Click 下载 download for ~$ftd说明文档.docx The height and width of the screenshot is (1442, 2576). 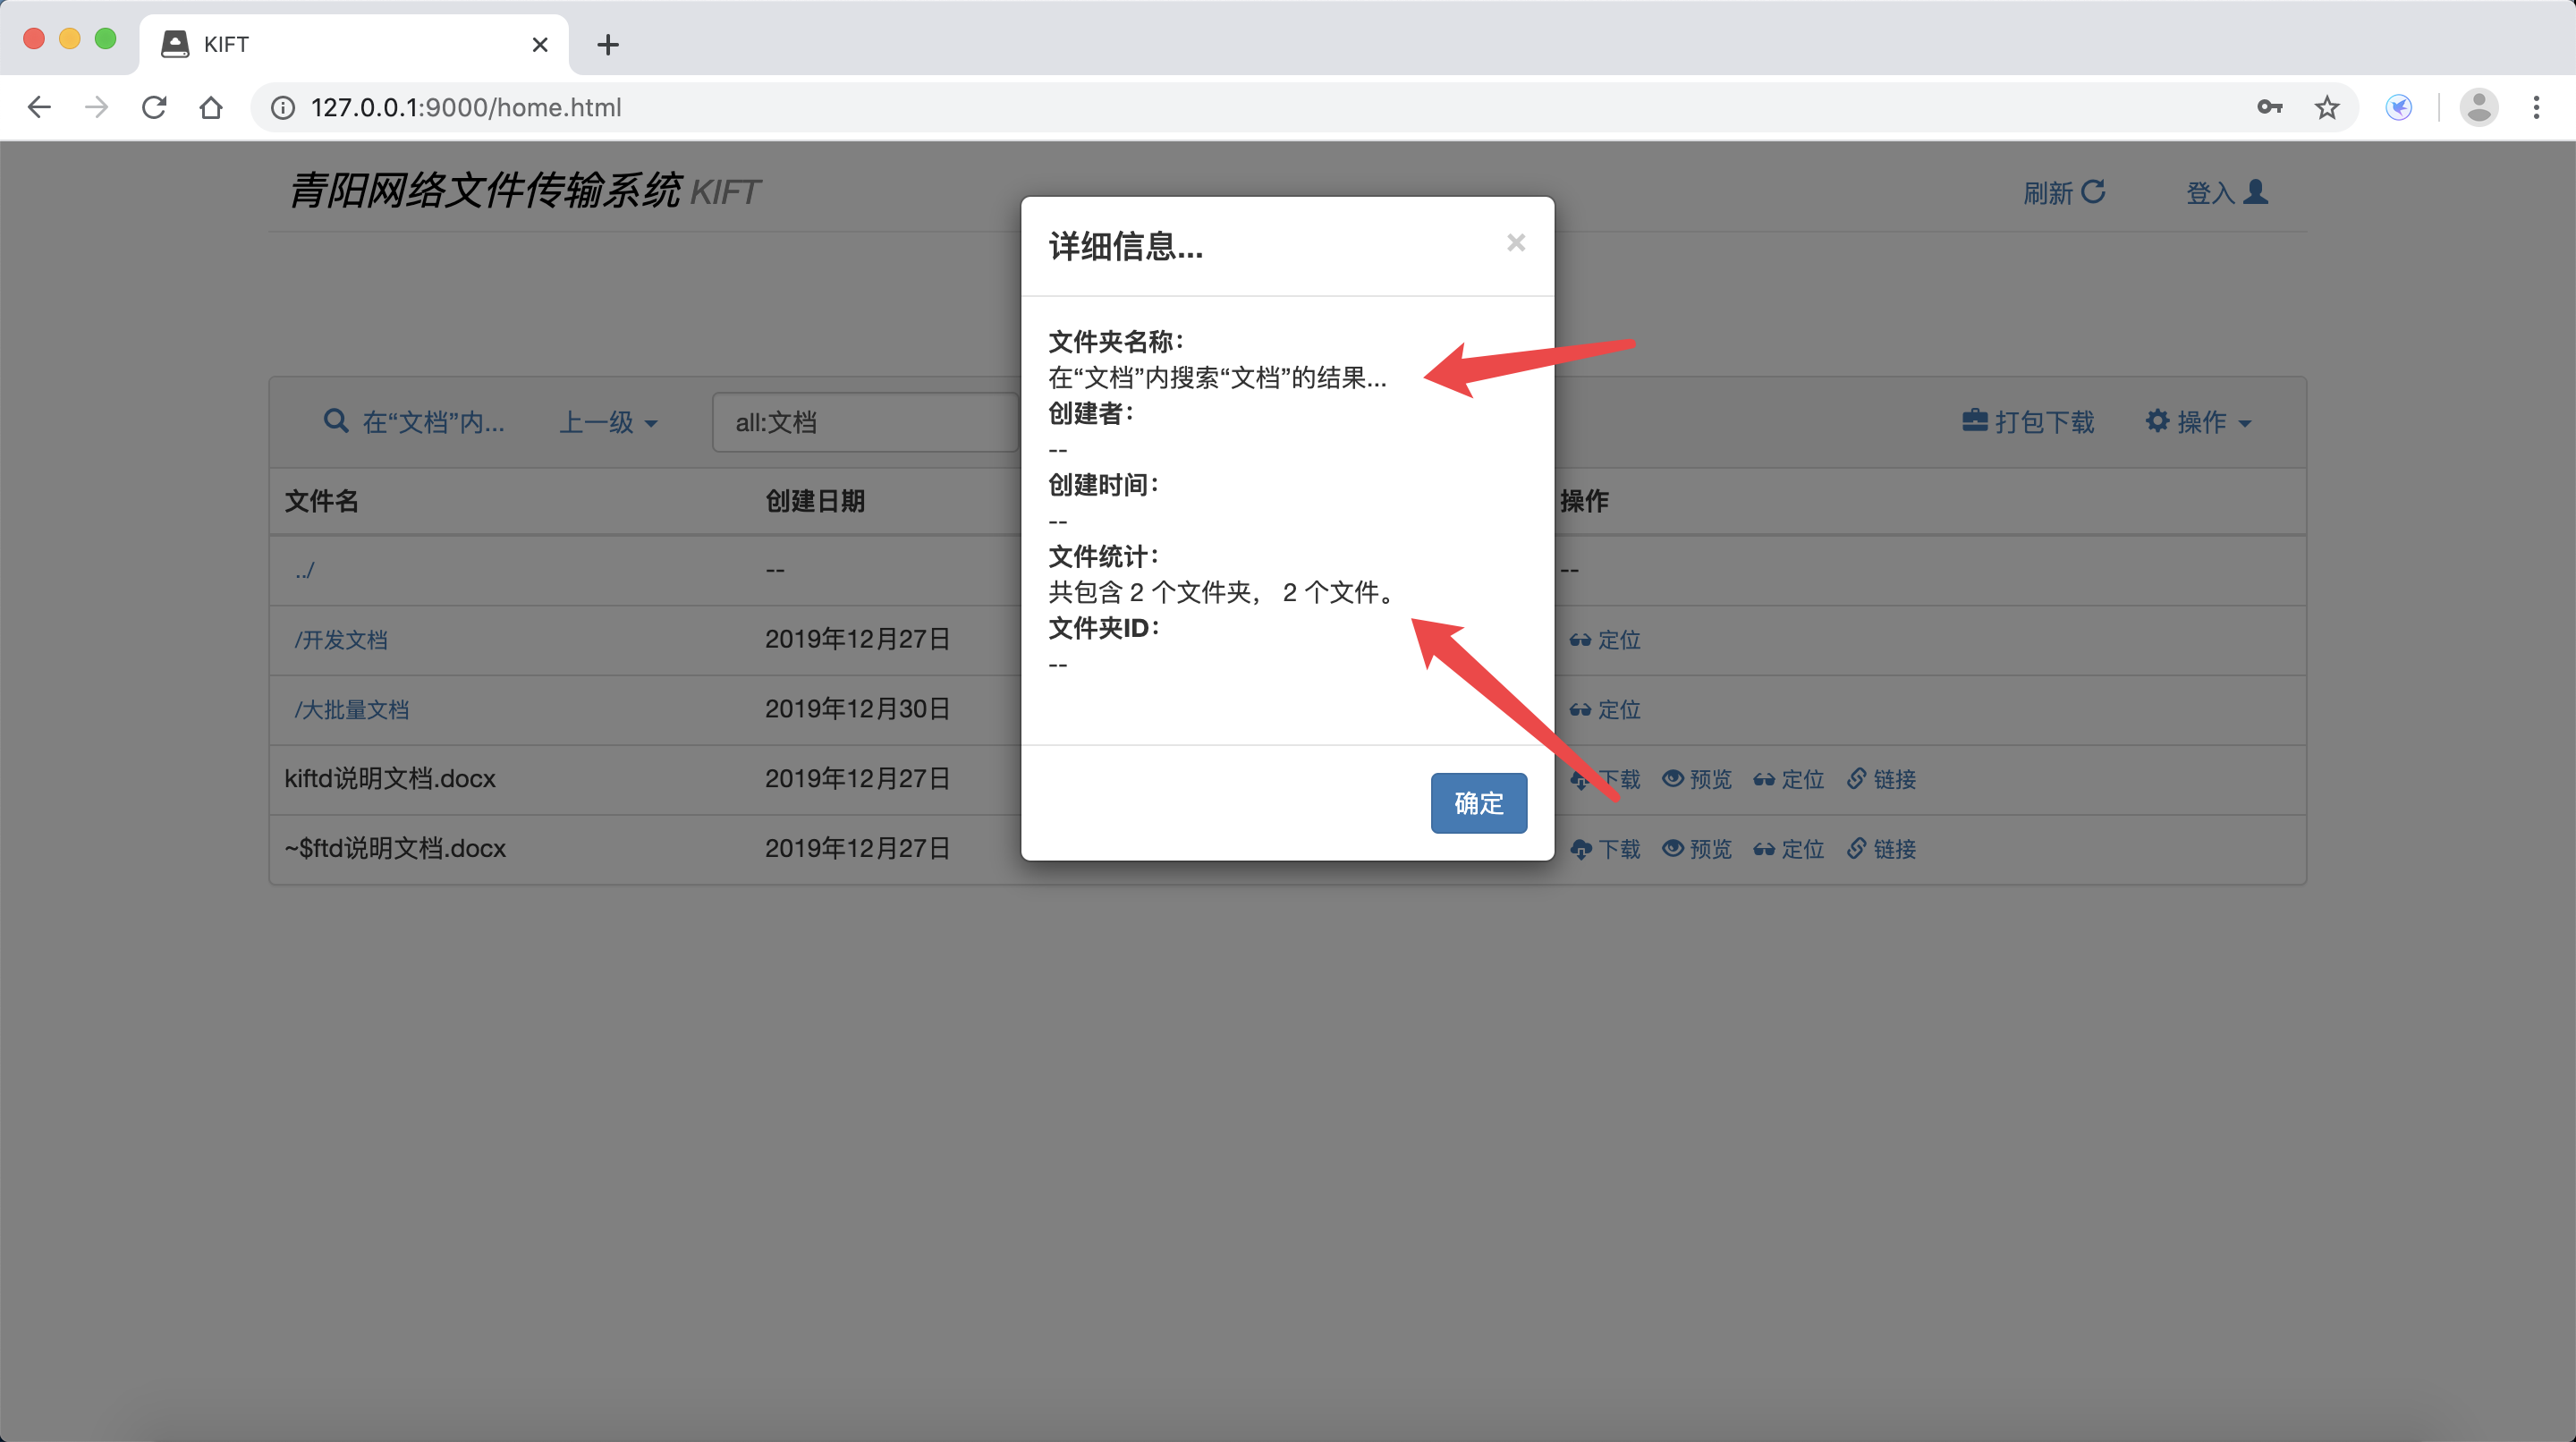point(1605,849)
